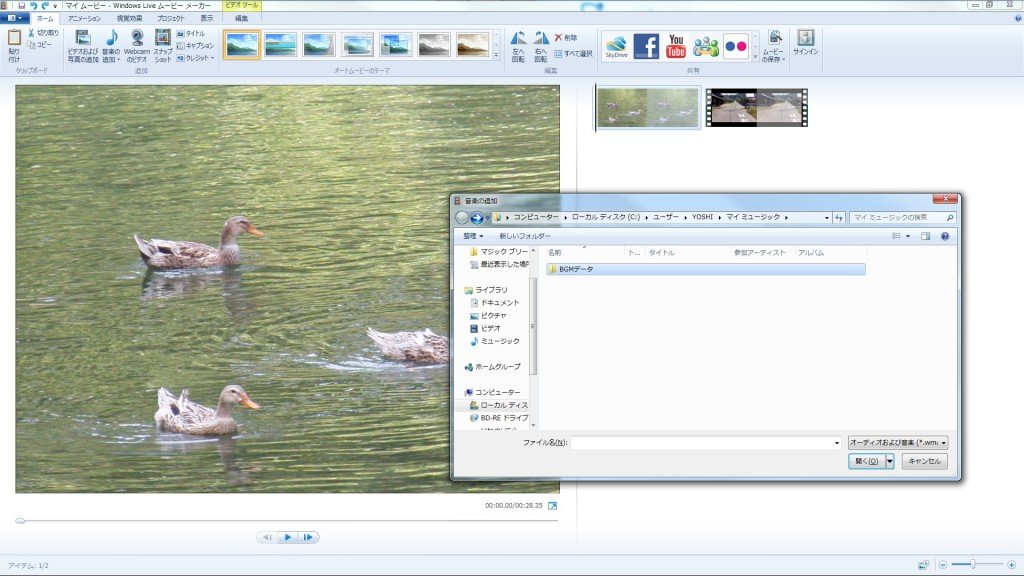Select Pictures in the Libraries tree

(x=488, y=315)
